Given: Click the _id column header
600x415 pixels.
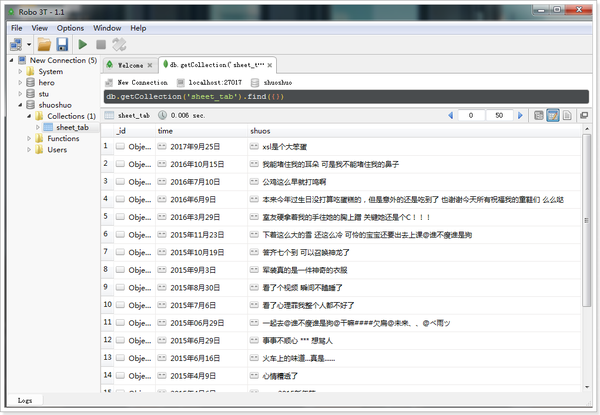Looking at the screenshot, I should (134, 131).
